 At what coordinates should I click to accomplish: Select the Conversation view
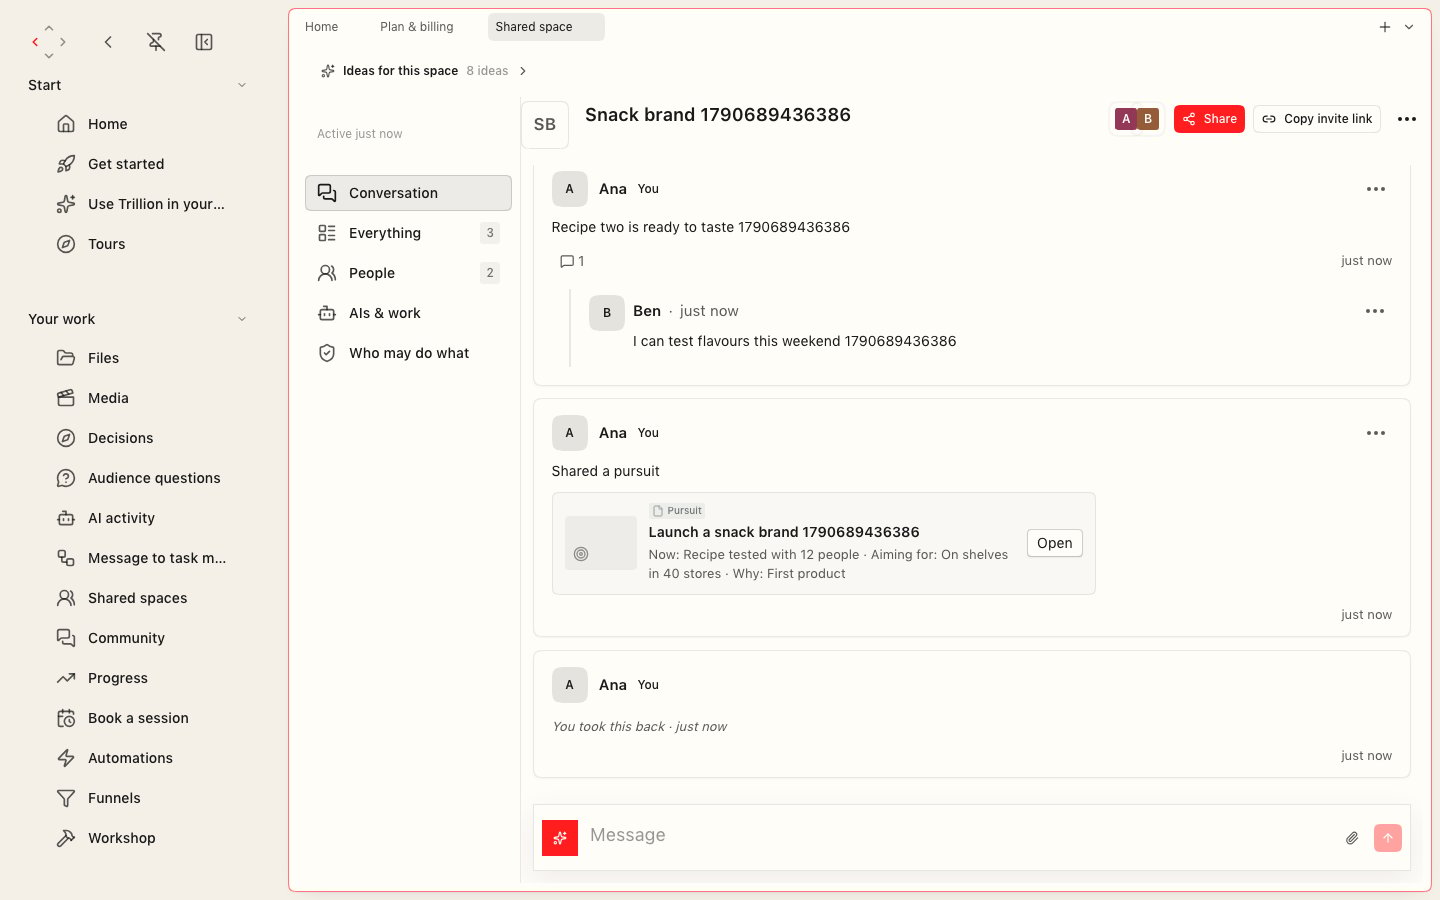click(x=408, y=193)
